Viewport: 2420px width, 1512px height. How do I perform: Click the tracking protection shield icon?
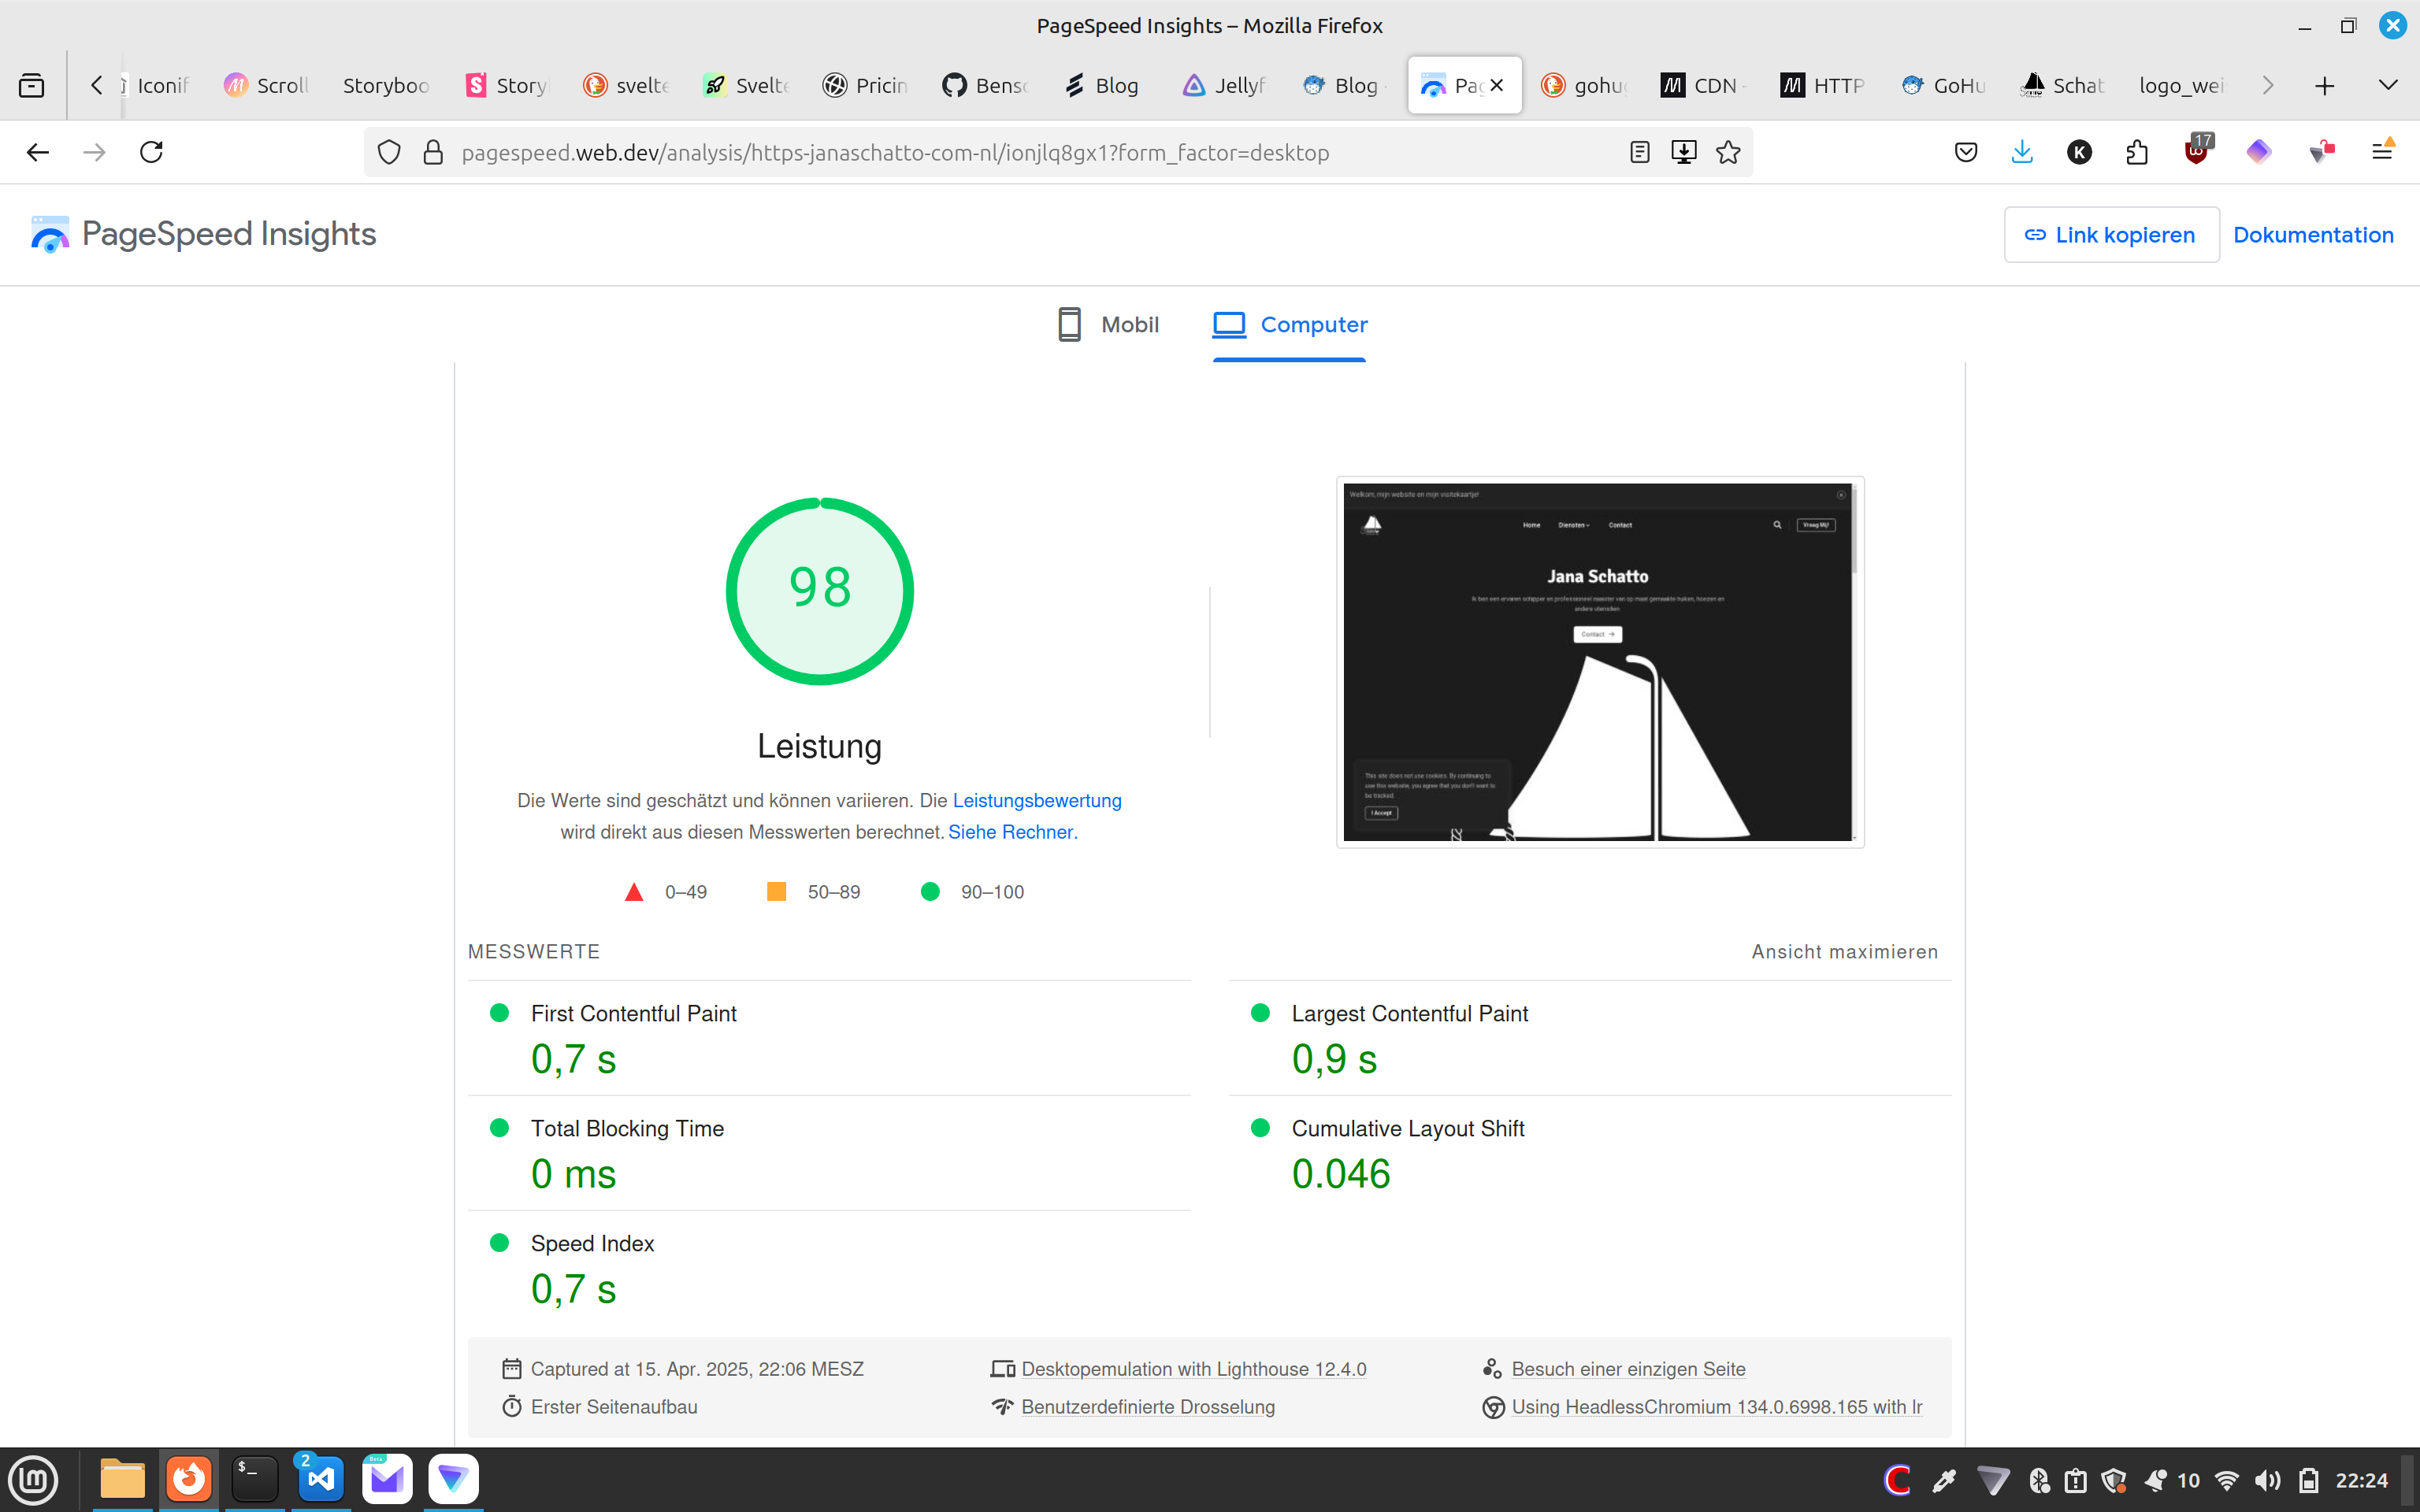(389, 152)
